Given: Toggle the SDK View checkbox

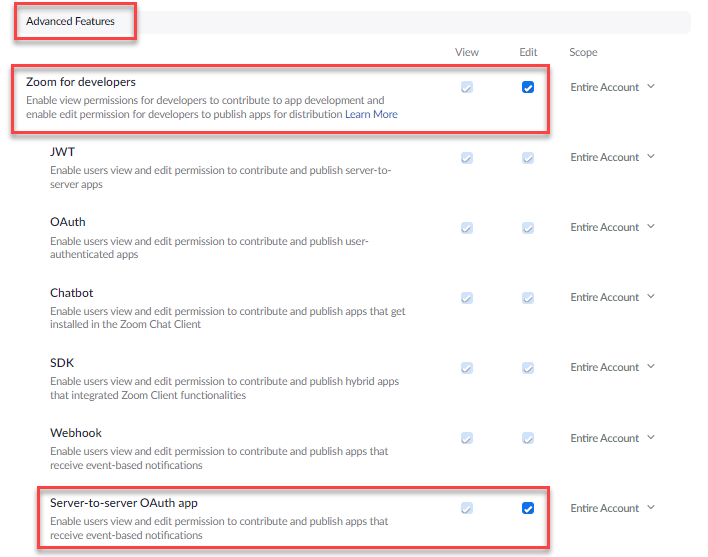Looking at the screenshot, I should coord(467,367).
